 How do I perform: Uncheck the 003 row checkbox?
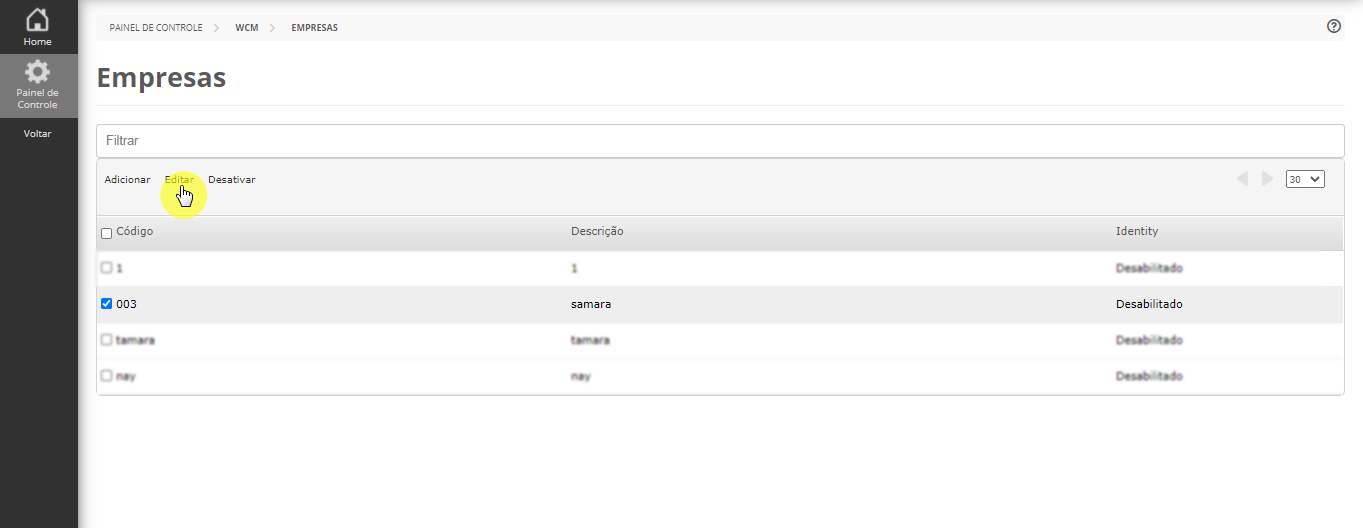tap(107, 304)
